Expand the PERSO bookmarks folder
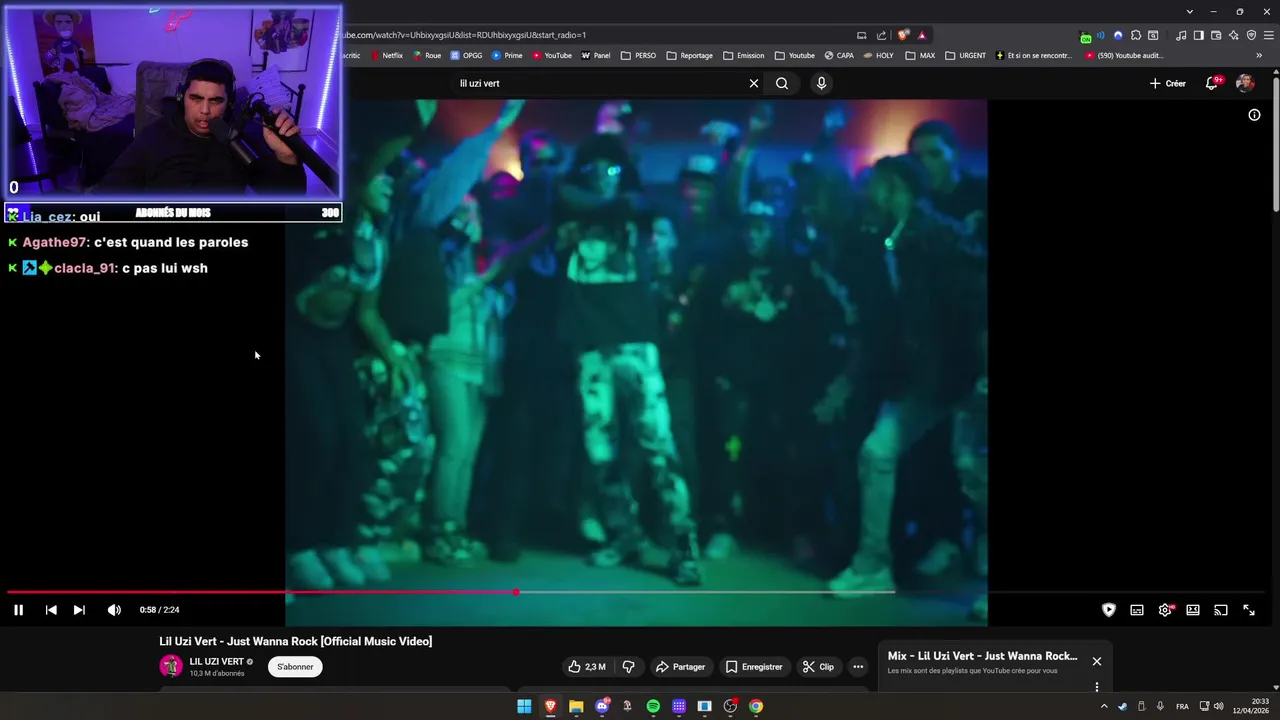 point(639,56)
